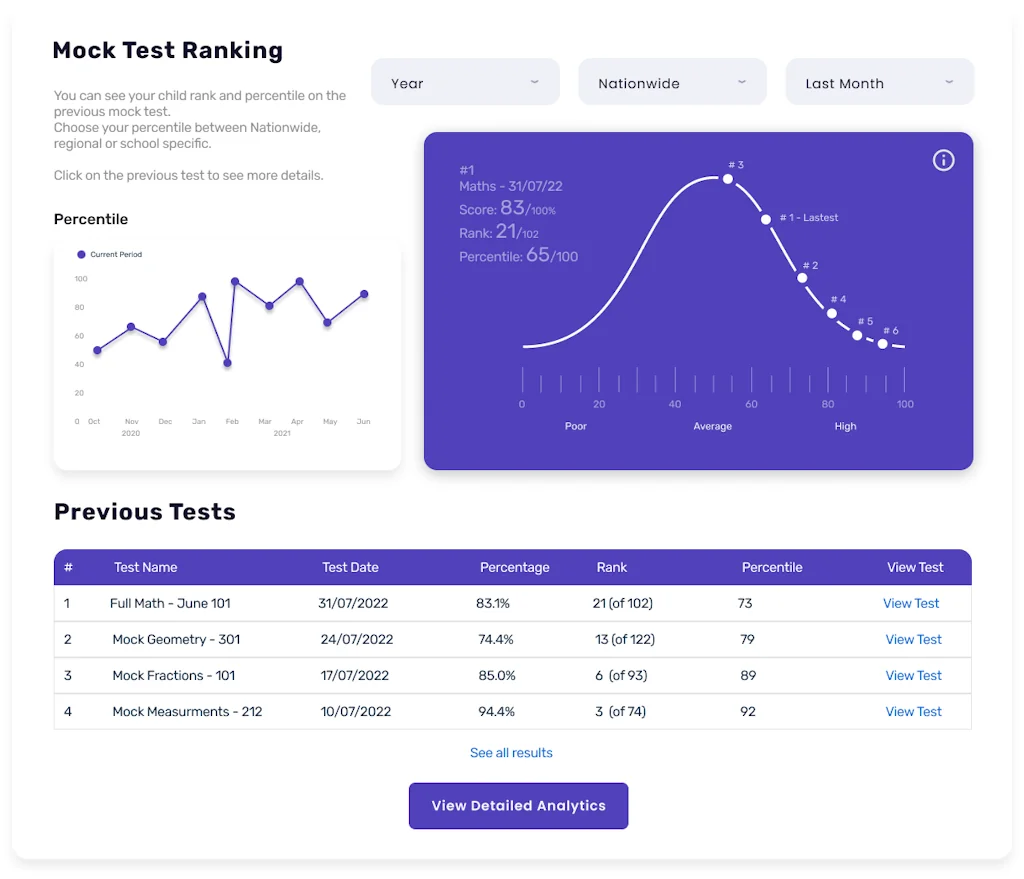View Test for Mock Fractions - 101
This screenshot has height=879, width=1024.
913,675
